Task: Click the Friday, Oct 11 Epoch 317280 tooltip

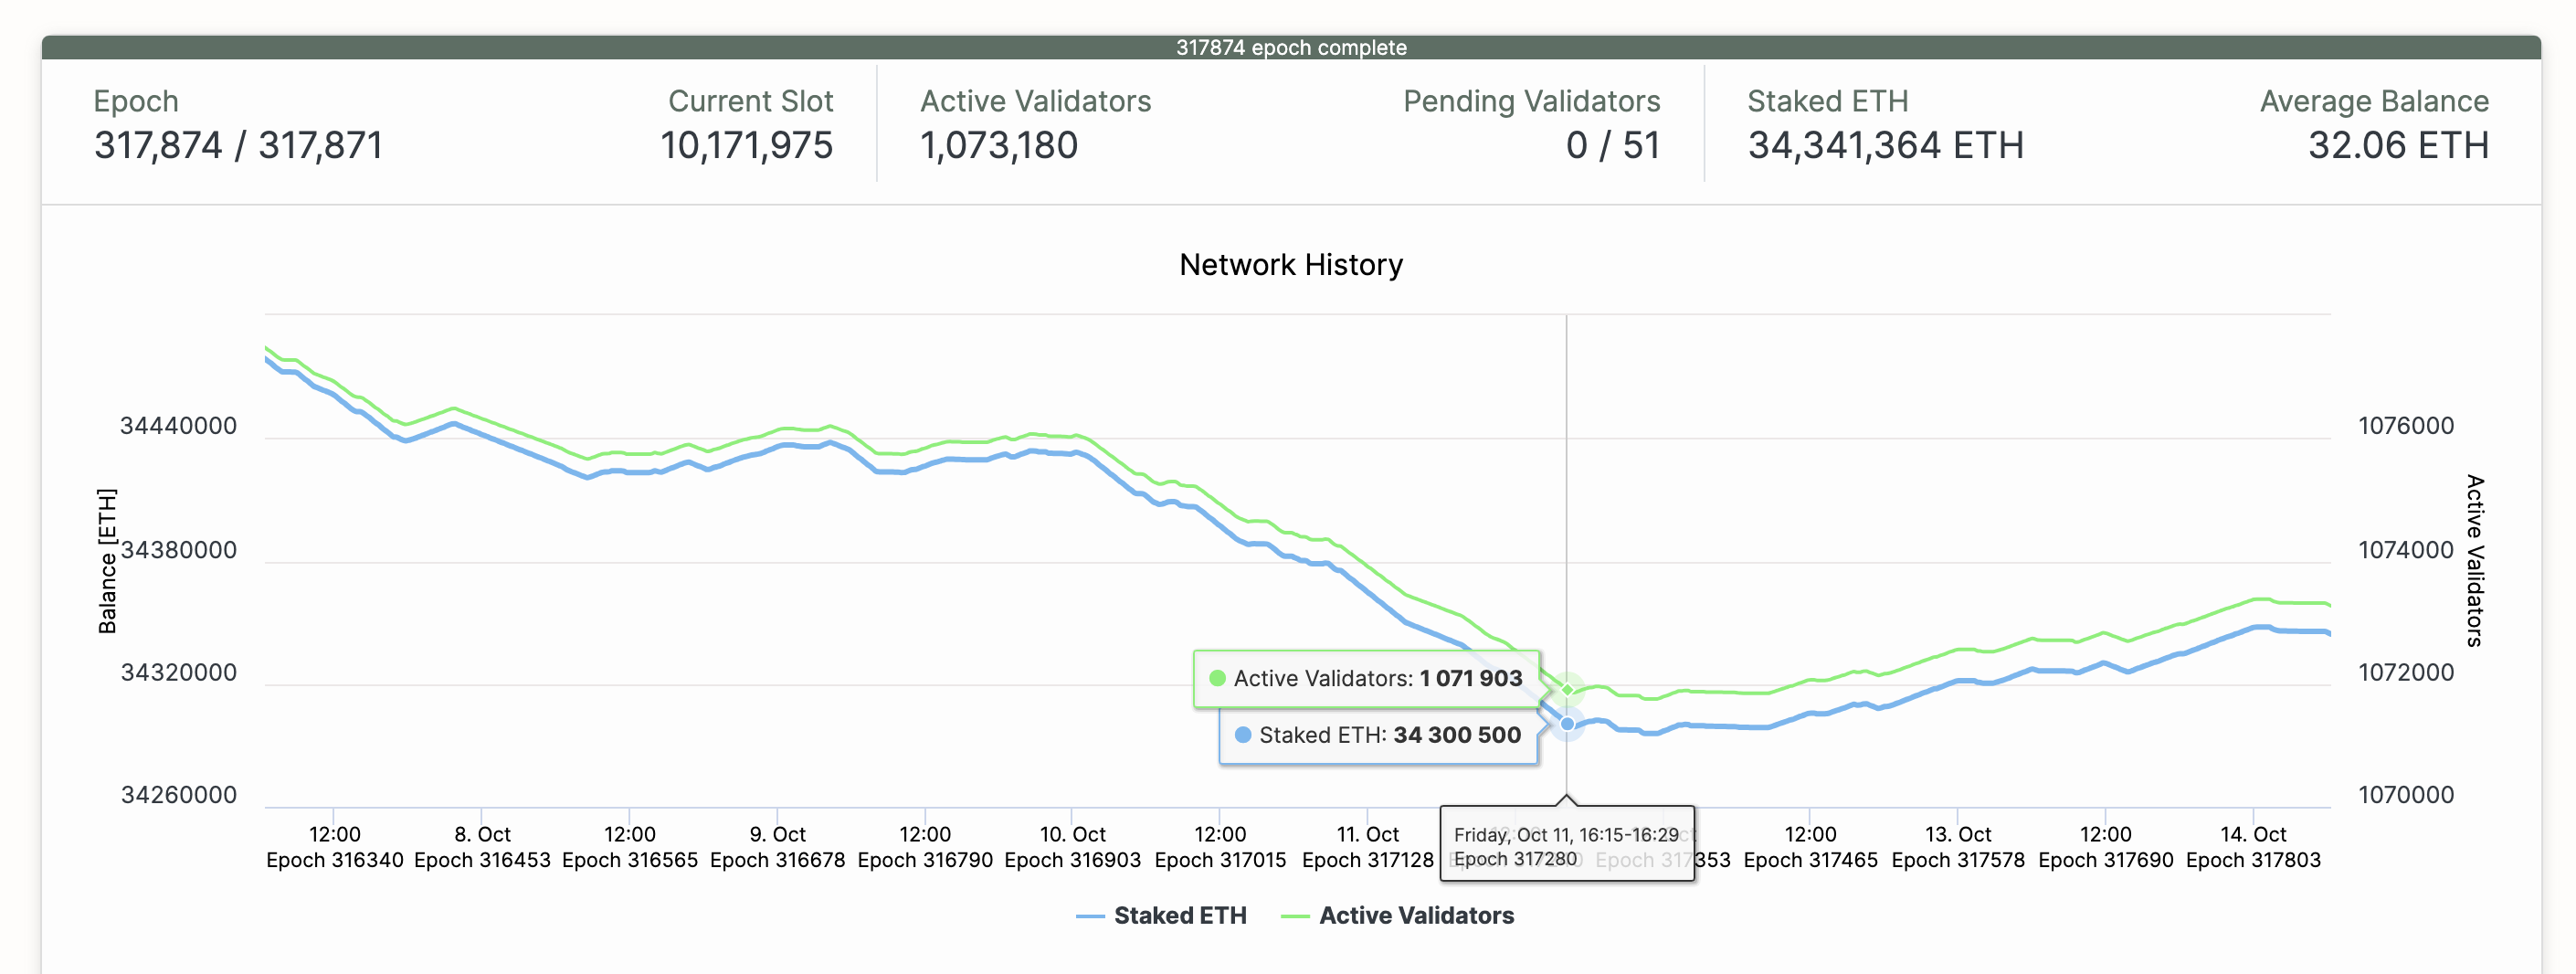Action: pyautogui.click(x=1567, y=845)
